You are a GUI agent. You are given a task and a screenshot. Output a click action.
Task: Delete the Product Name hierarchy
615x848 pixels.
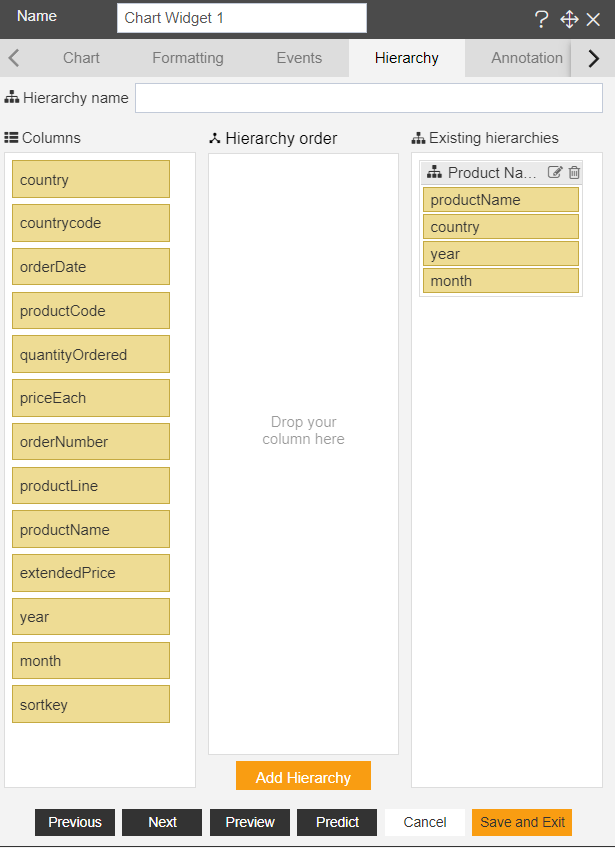coord(574,173)
